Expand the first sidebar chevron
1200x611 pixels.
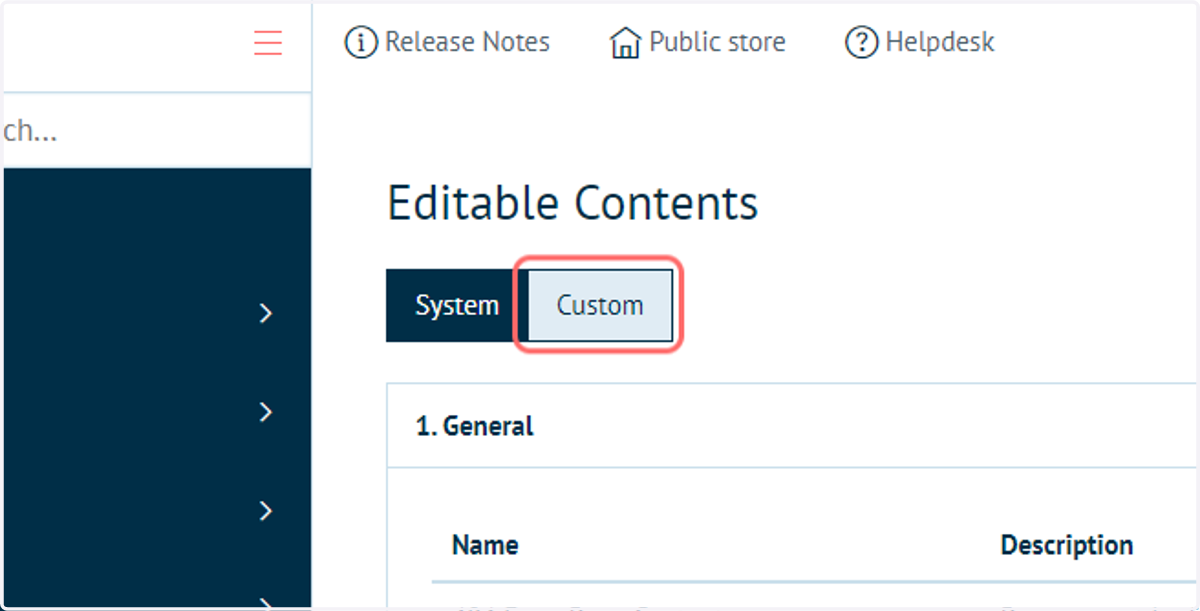pyautogui.click(x=265, y=314)
